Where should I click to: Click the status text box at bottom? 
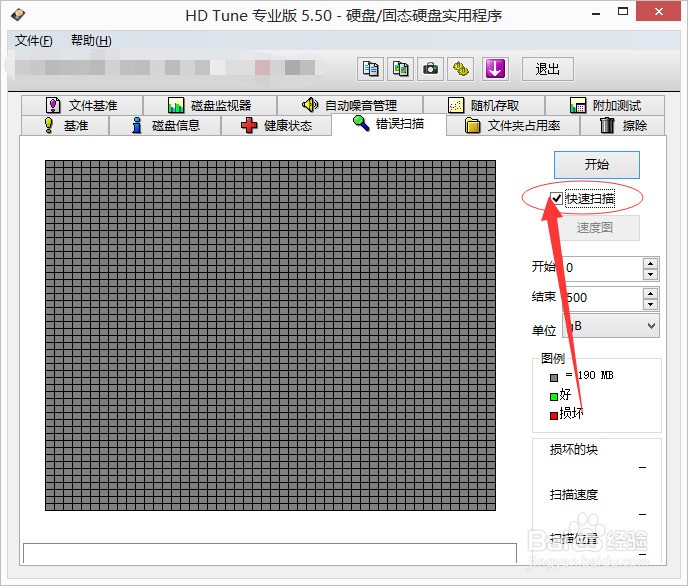[x=270, y=554]
